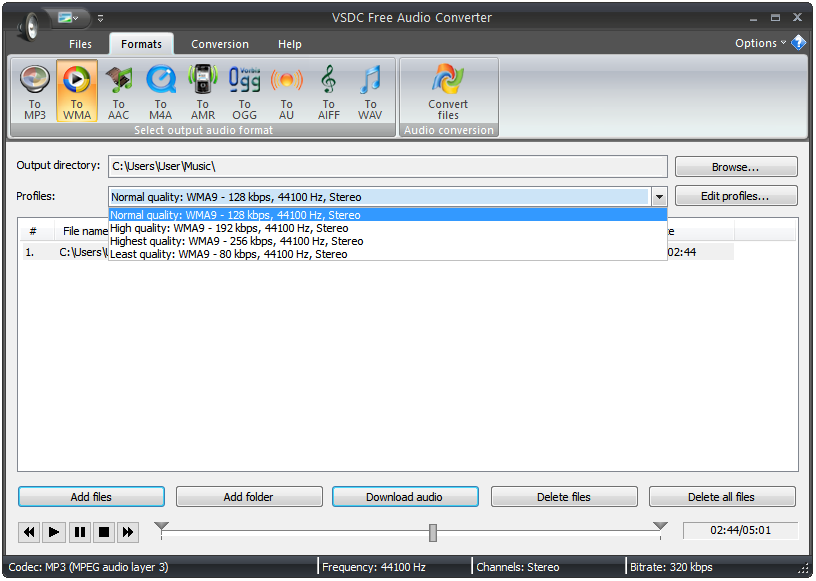Choose the To WAV format icon
The image size is (816, 581).
370,92
